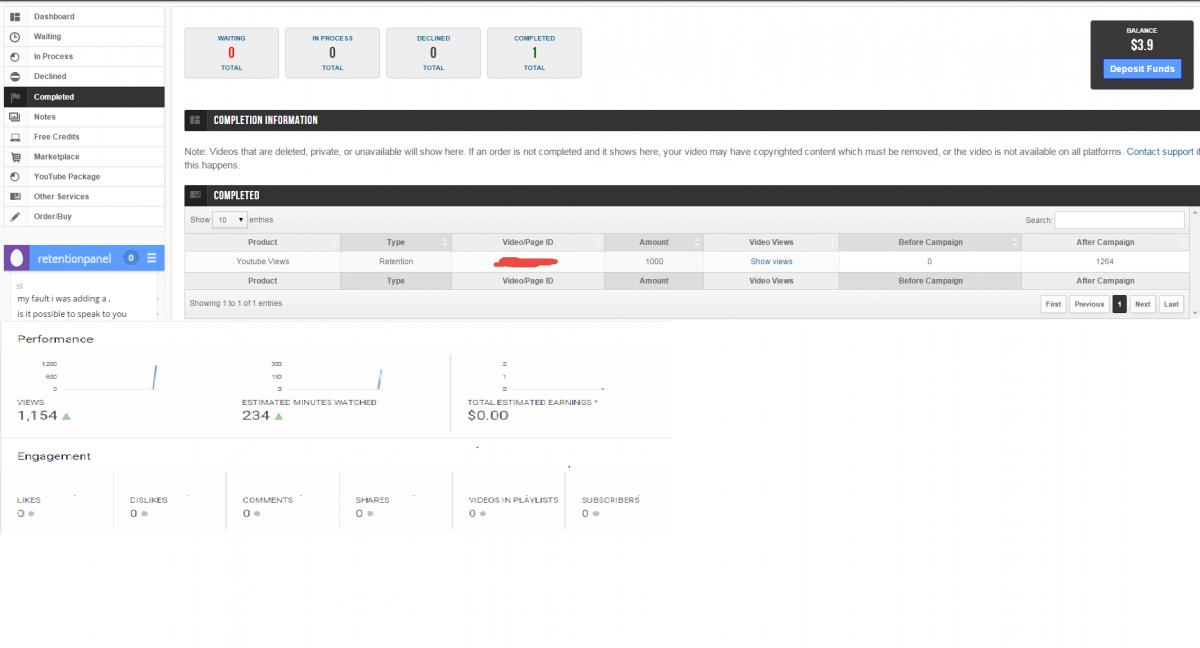Select the Likes engagement label
The width and height of the screenshot is (1200, 648).
tap(29, 500)
